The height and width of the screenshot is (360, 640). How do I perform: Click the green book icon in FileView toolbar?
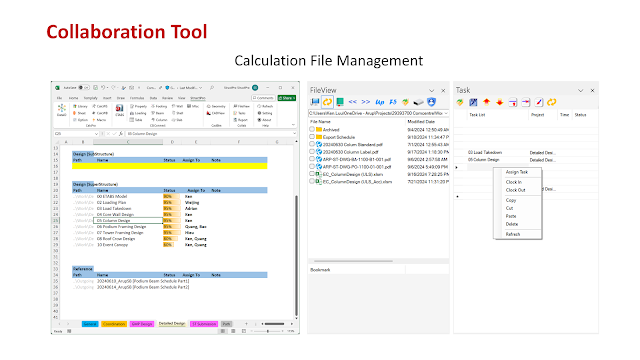[x=340, y=102]
